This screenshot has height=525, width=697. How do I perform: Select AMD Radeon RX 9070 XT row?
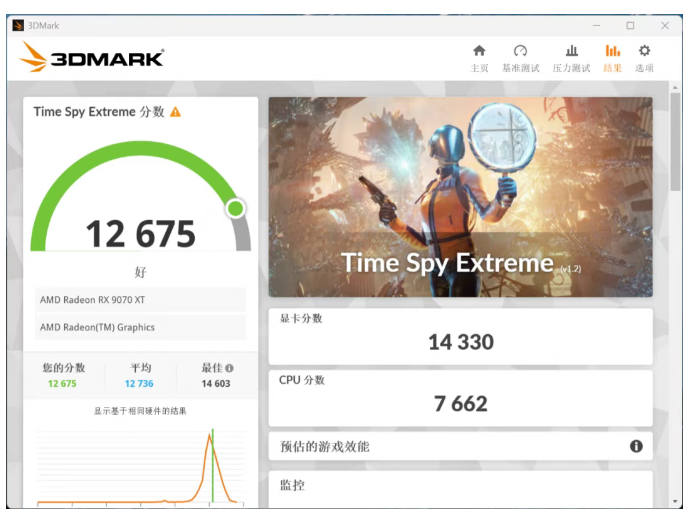coord(140,300)
